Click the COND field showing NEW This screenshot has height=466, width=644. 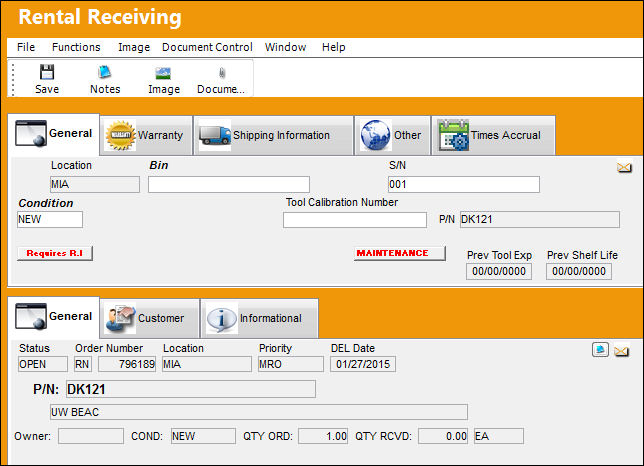click(x=203, y=436)
